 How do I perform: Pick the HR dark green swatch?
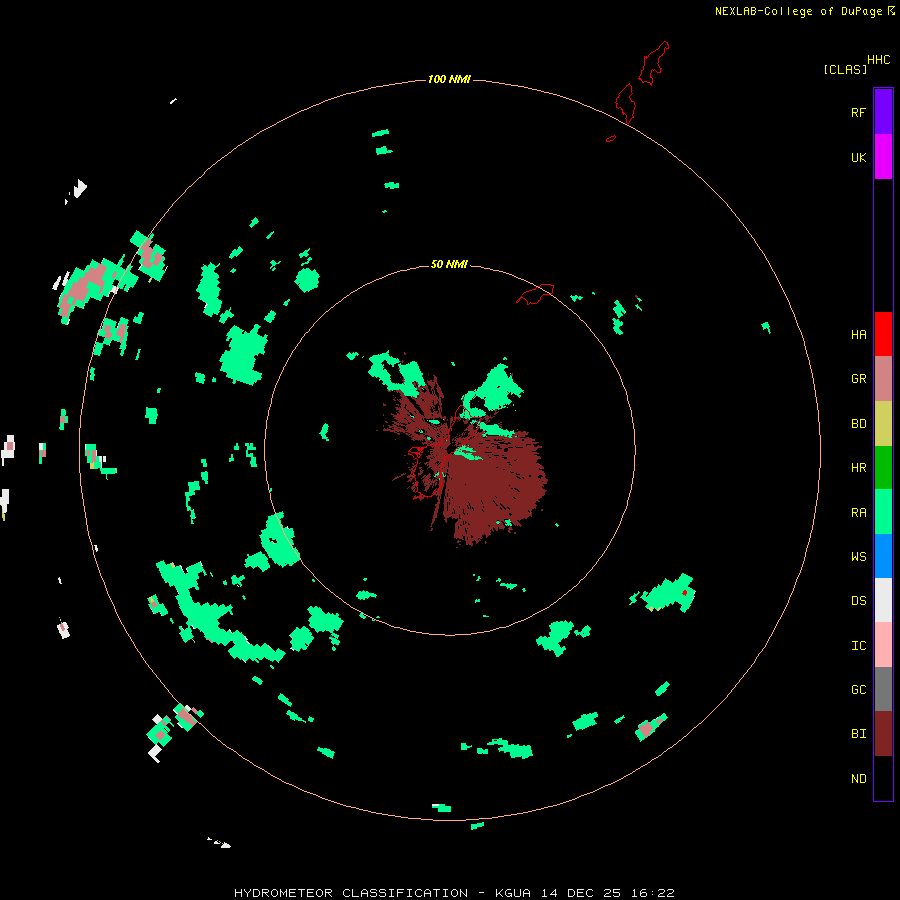pos(883,468)
